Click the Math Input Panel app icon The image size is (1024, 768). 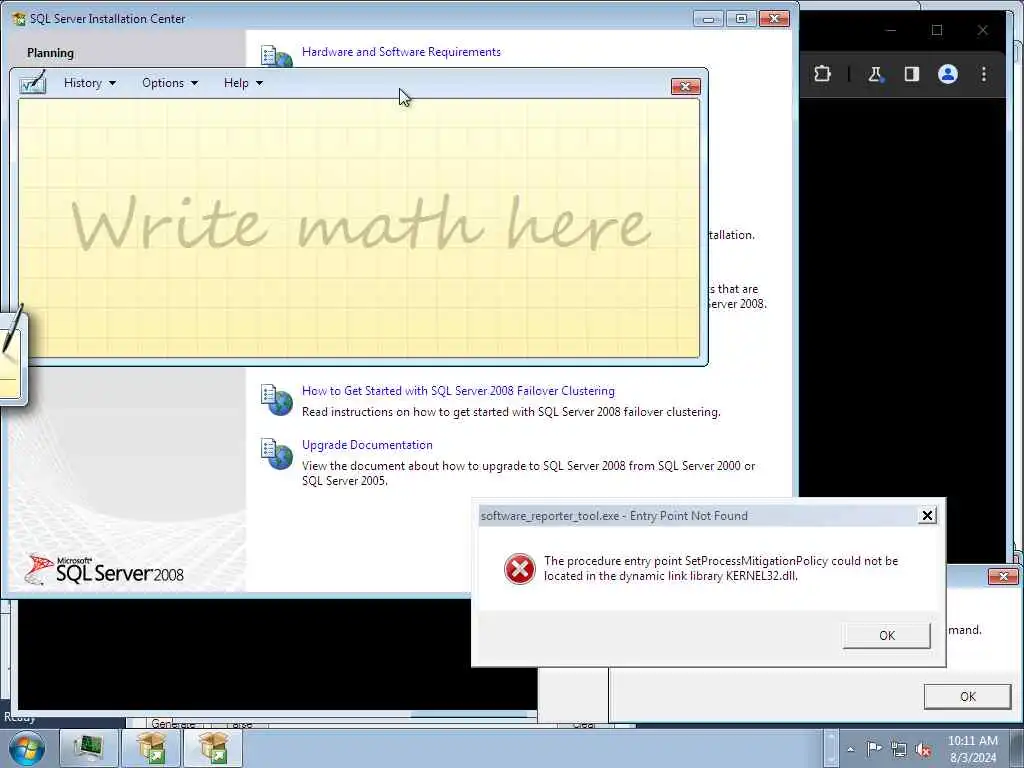pyautogui.click(x=33, y=82)
